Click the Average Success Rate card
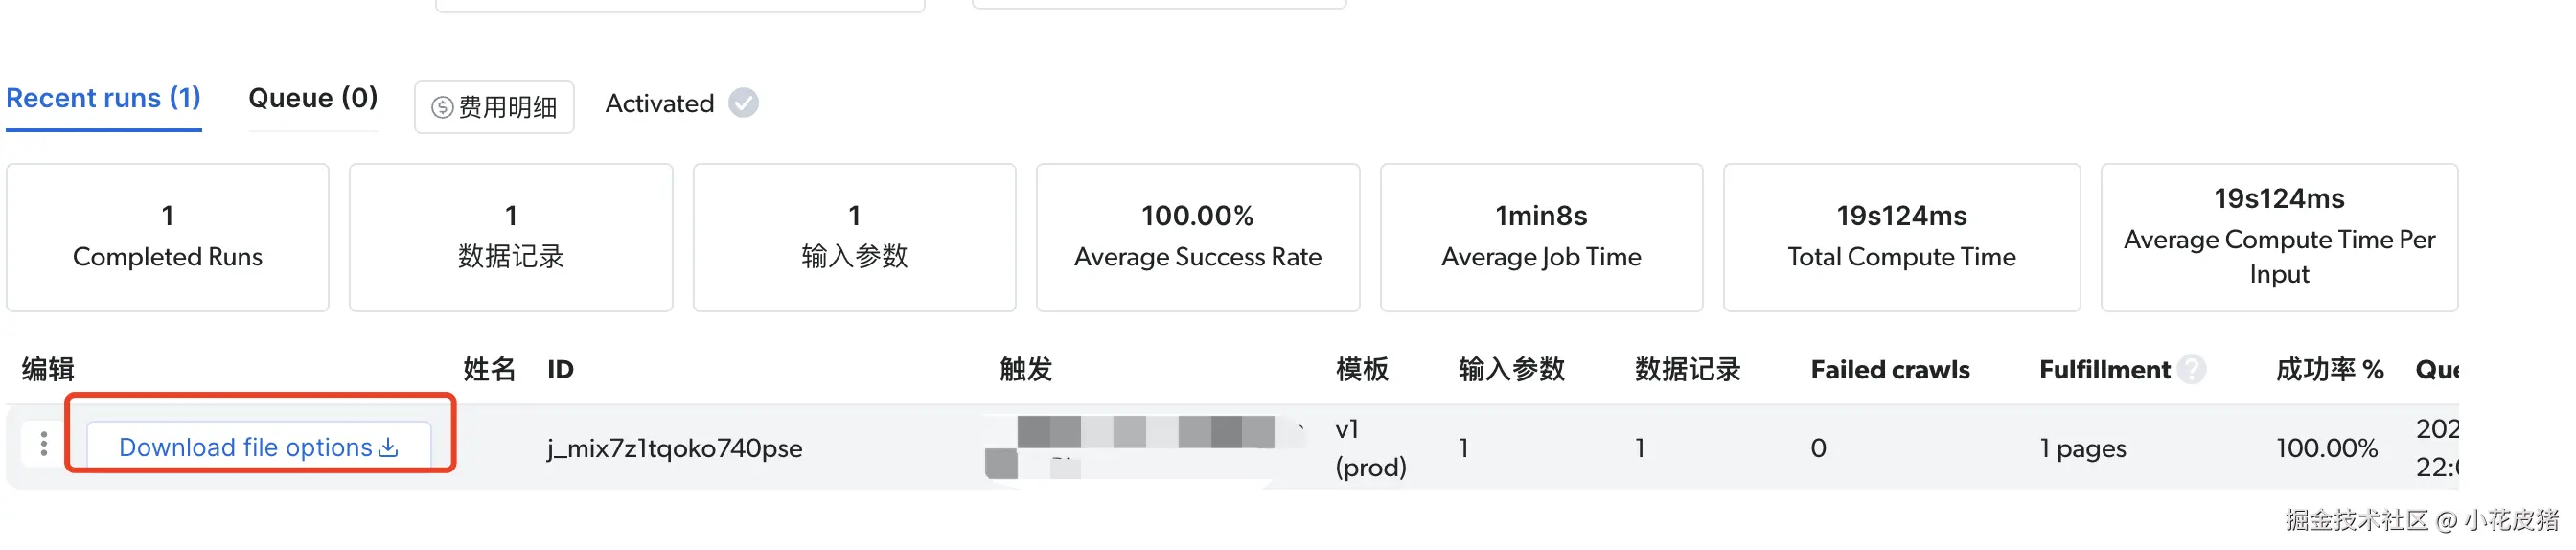 point(1197,237)
